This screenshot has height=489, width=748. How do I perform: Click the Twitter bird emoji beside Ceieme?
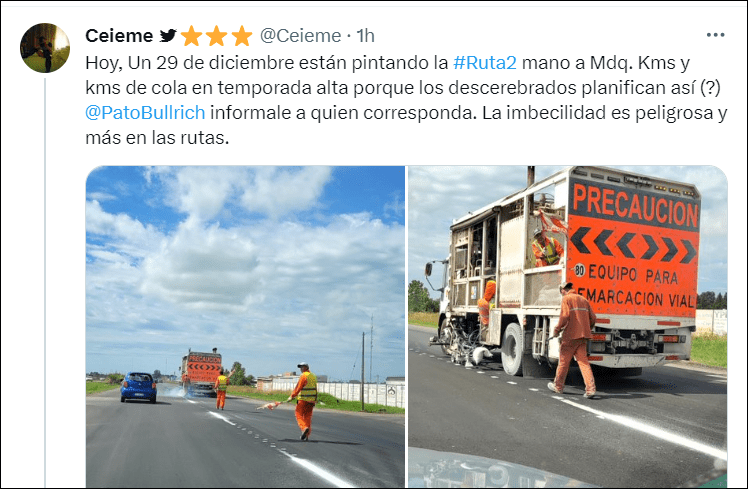click(168, 35)
